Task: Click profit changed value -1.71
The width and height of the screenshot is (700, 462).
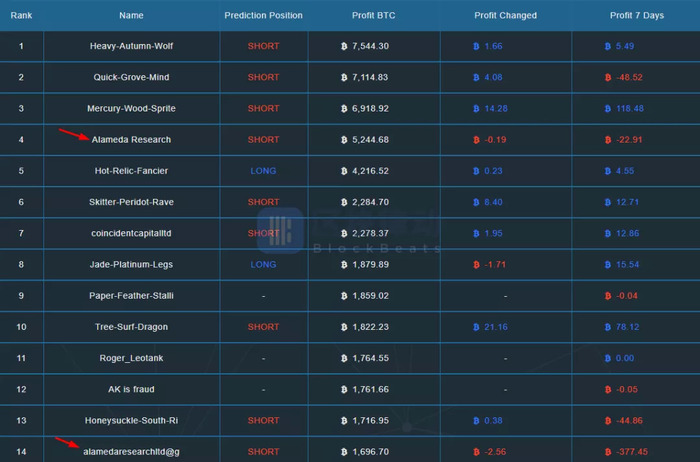Action: (495, 265)
